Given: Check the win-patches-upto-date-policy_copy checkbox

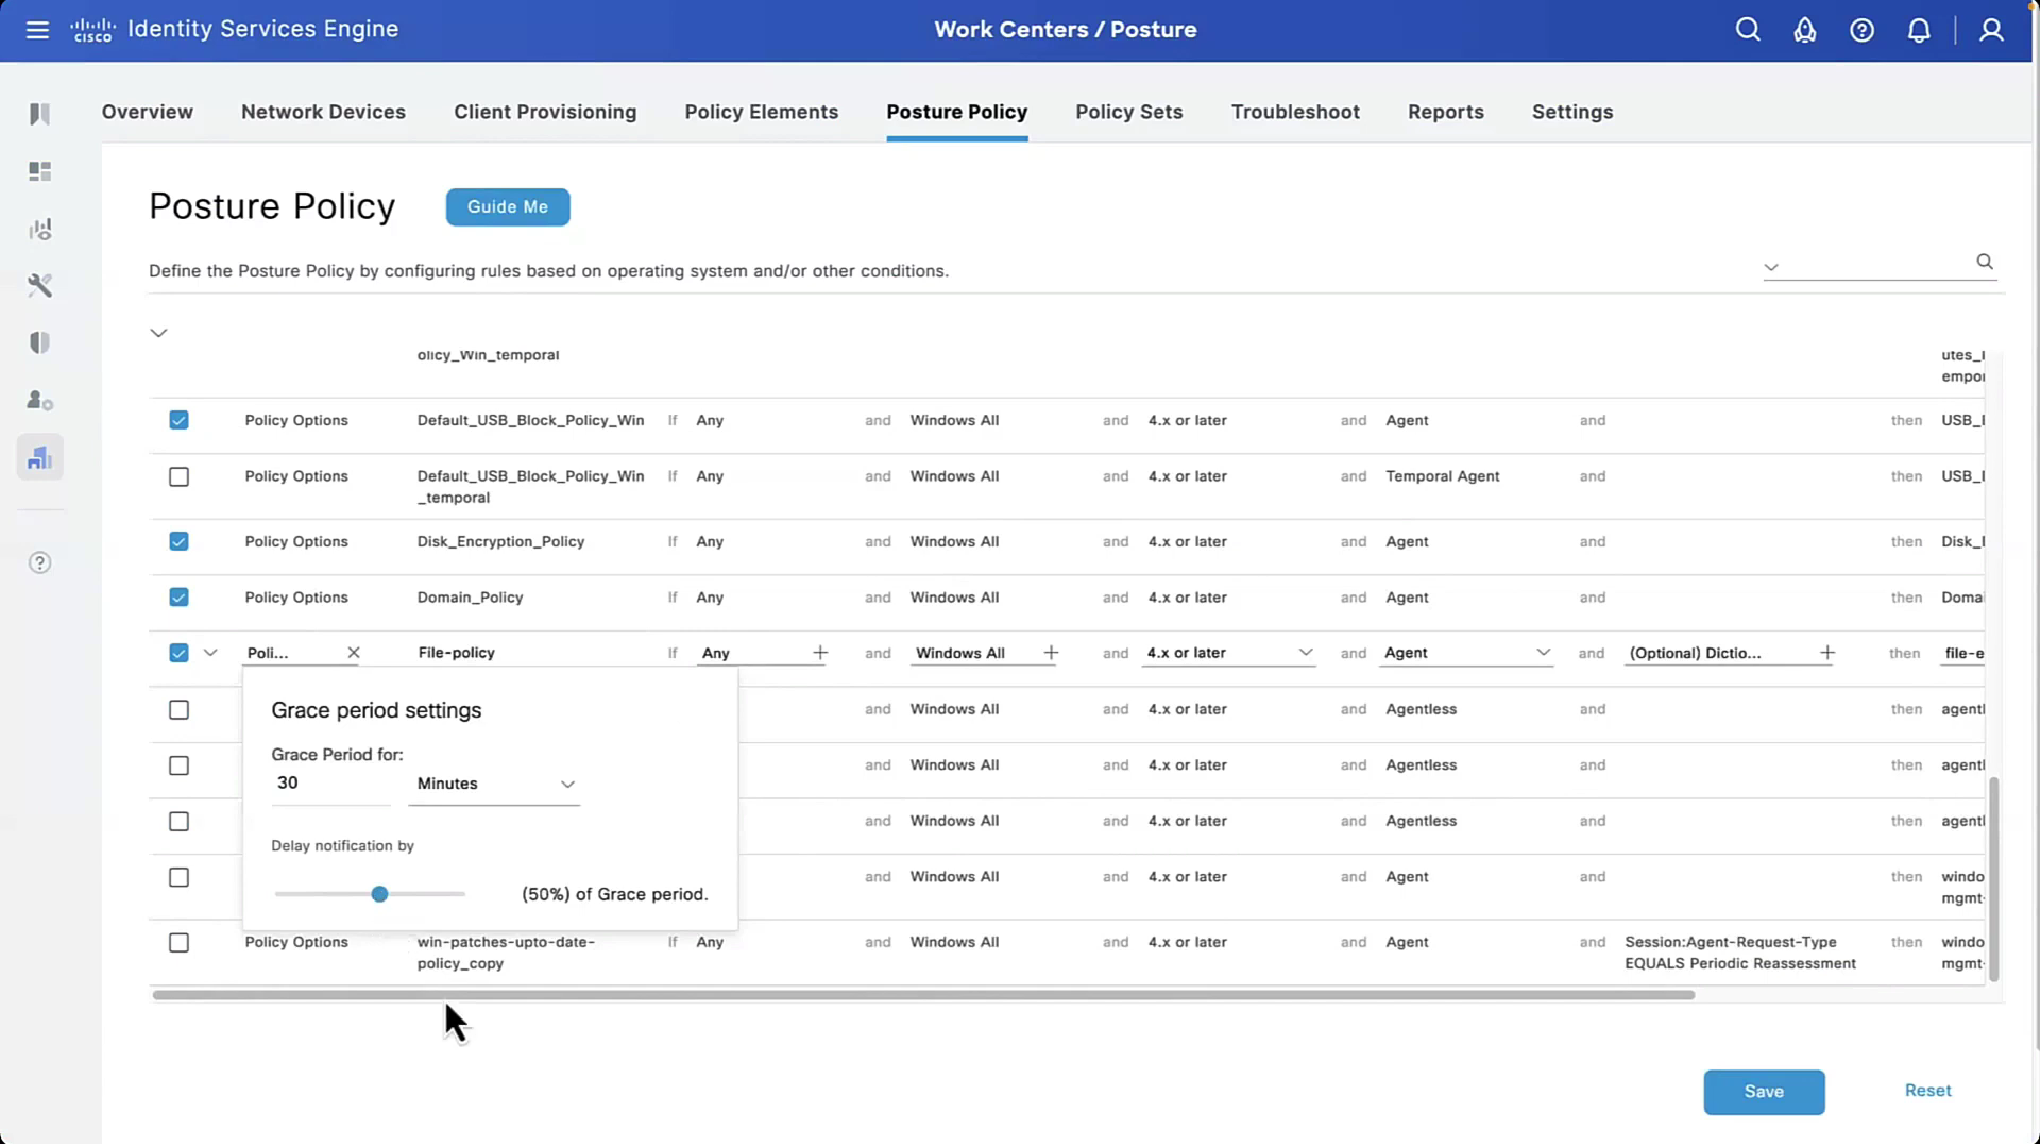Looking at the screenshot, I should point(179,942).
